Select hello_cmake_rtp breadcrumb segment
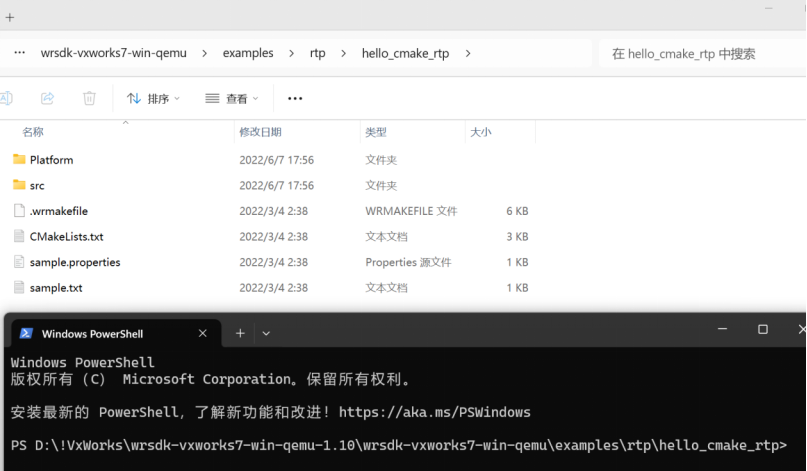The height and width of the screenshot is (471, 807). (x=405, y=53)
